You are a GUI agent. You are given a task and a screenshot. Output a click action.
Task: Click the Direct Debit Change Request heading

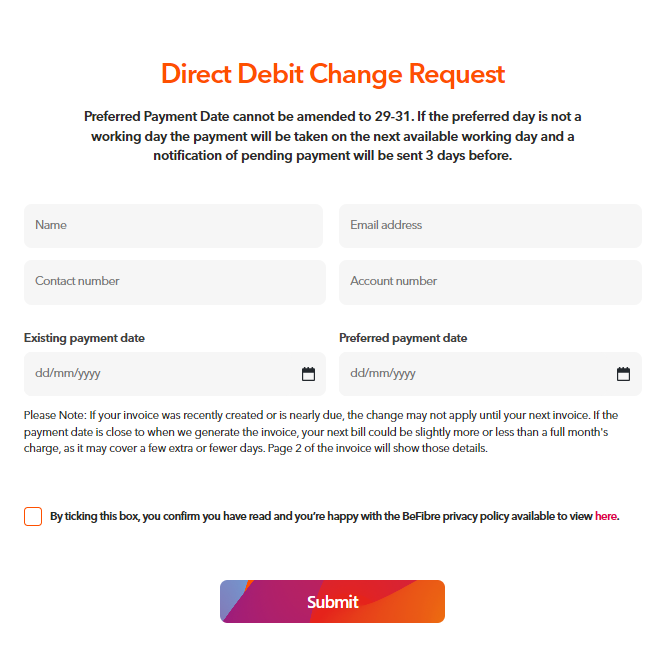(x=333, y=74)
